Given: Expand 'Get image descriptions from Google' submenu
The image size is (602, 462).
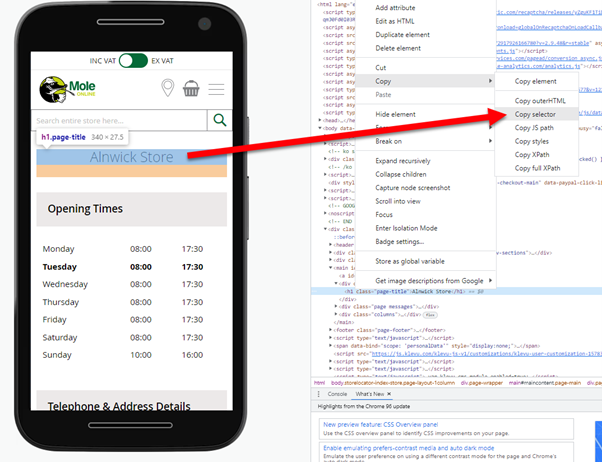Looking at the screenshot, I should (489, 280).
